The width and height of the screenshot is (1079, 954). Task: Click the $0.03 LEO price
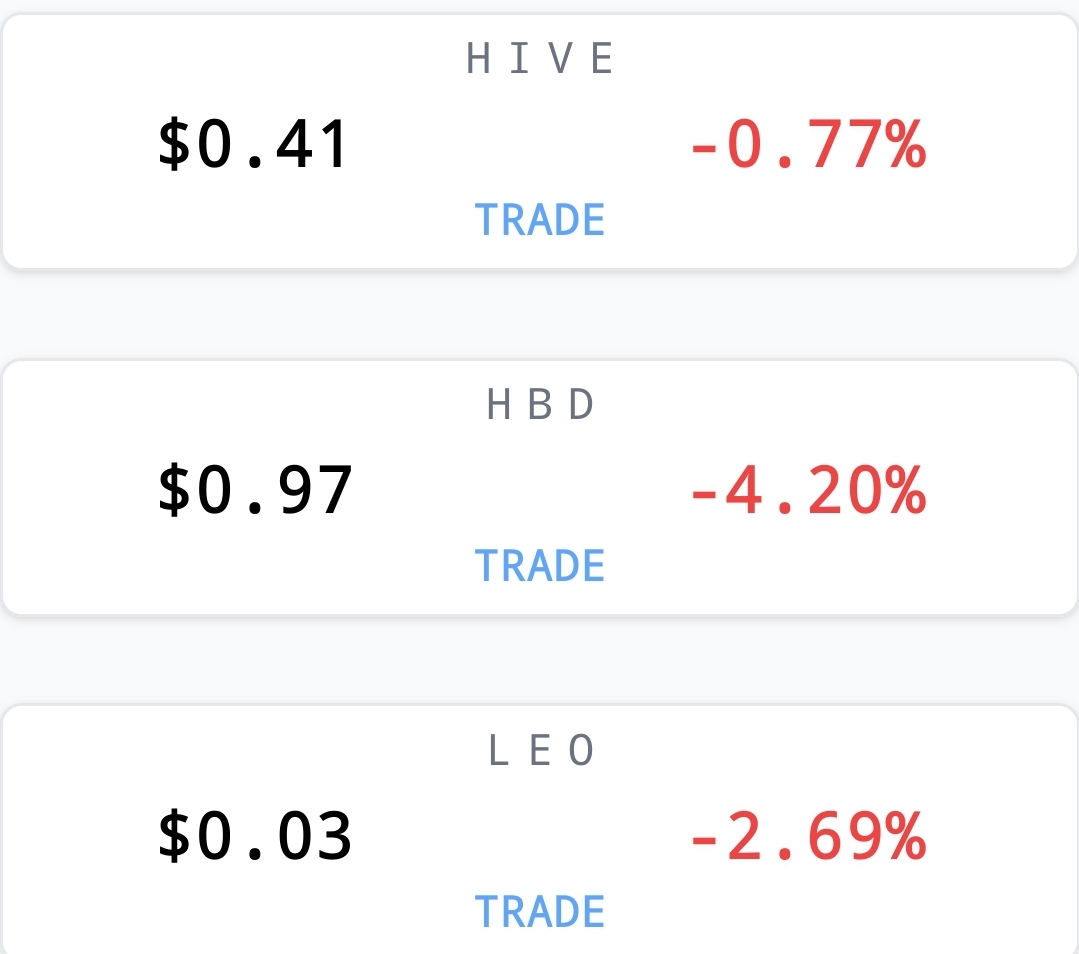pyautogui.click(x=255, y=836)
